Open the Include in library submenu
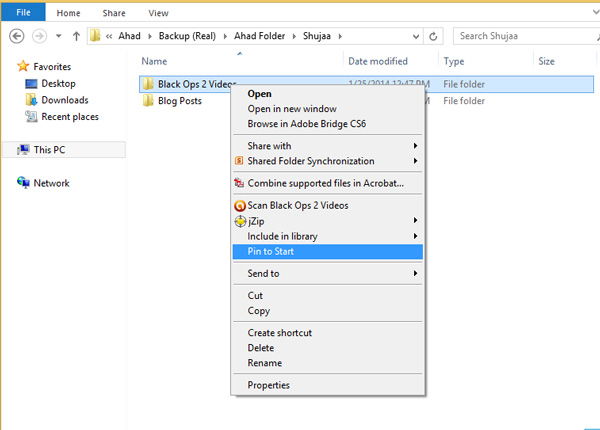Image resolution: width=600 pixels, height=430 pixels. (x=328, y=236)
